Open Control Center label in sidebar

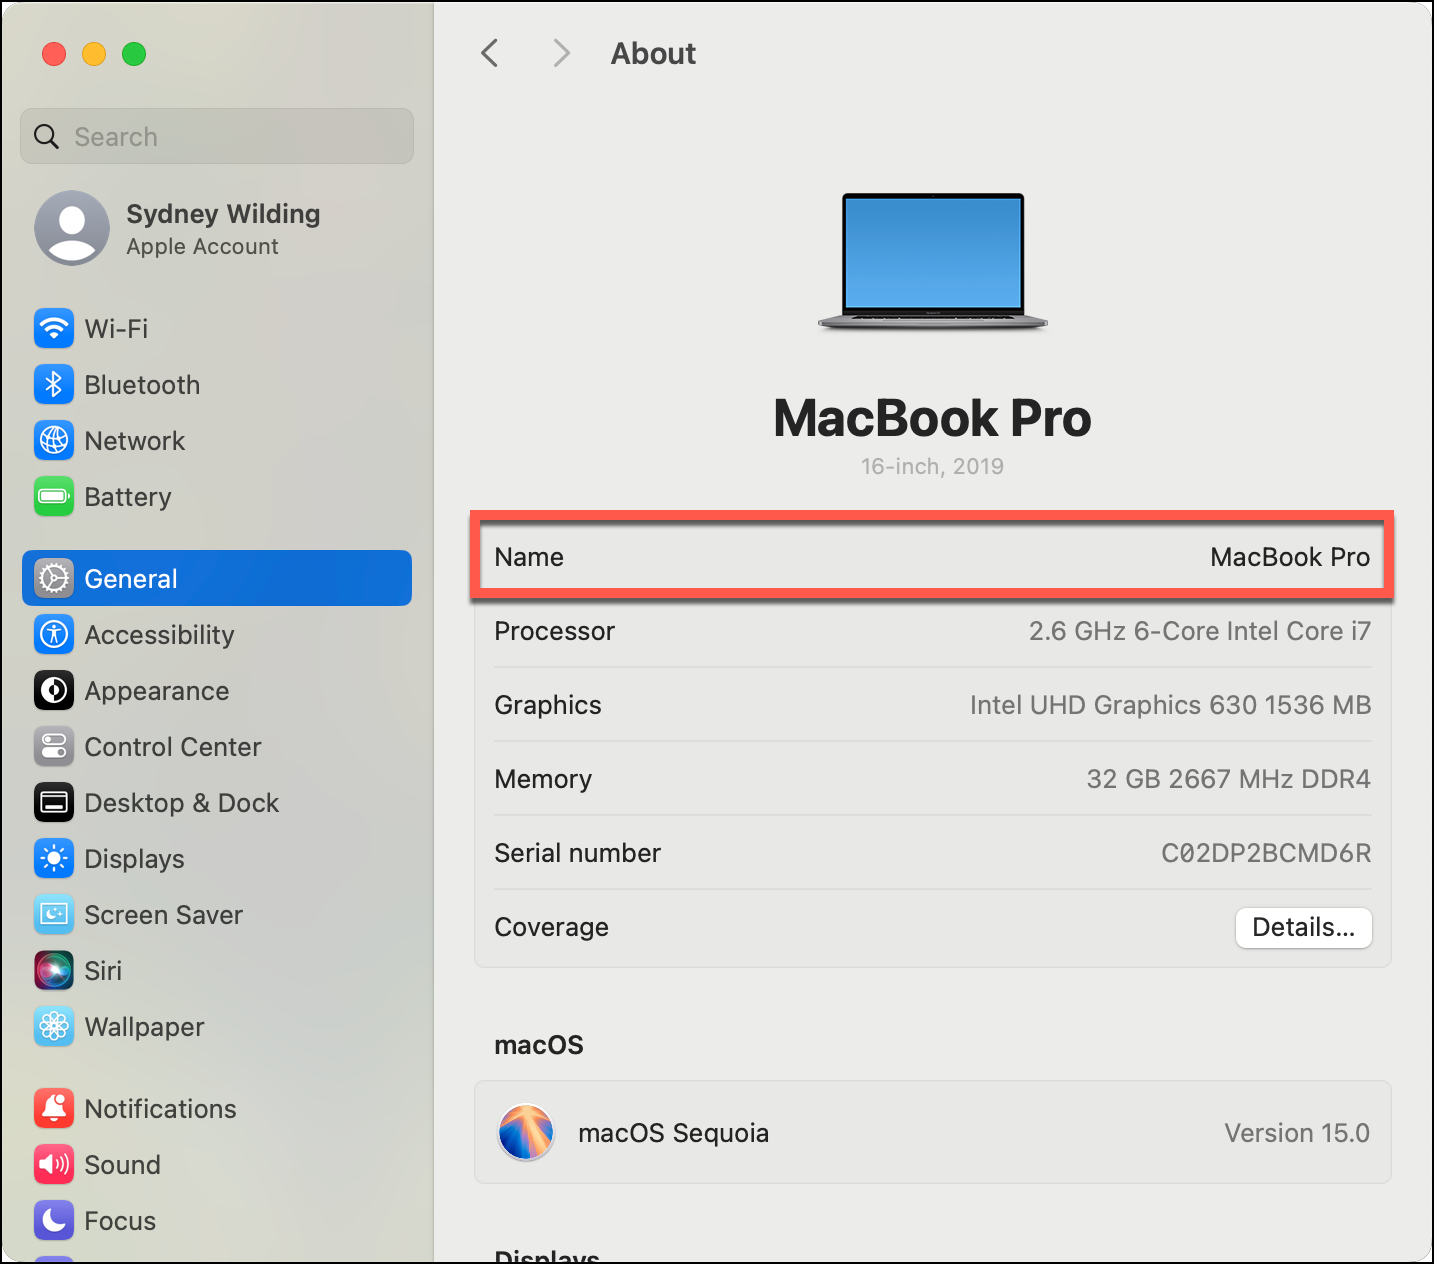173,746
